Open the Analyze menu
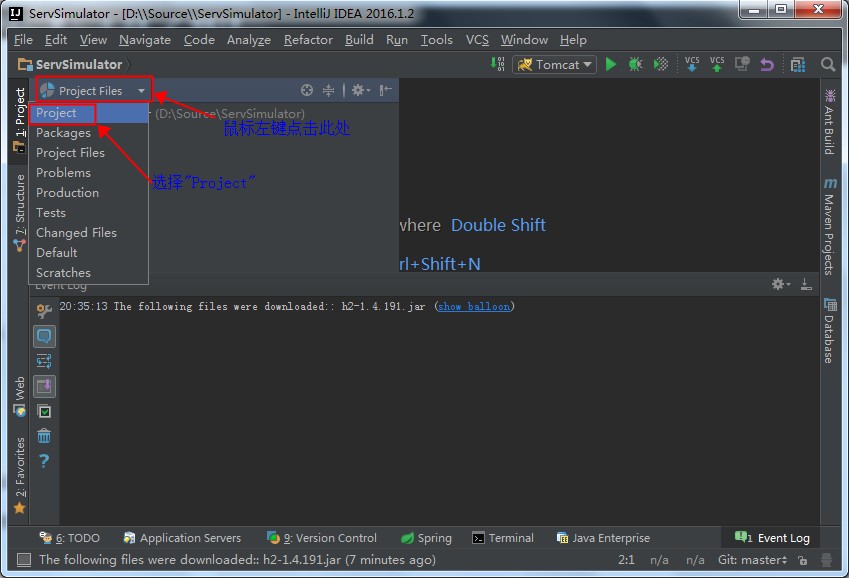Viewport: 849px width, 578px height. 249,40
